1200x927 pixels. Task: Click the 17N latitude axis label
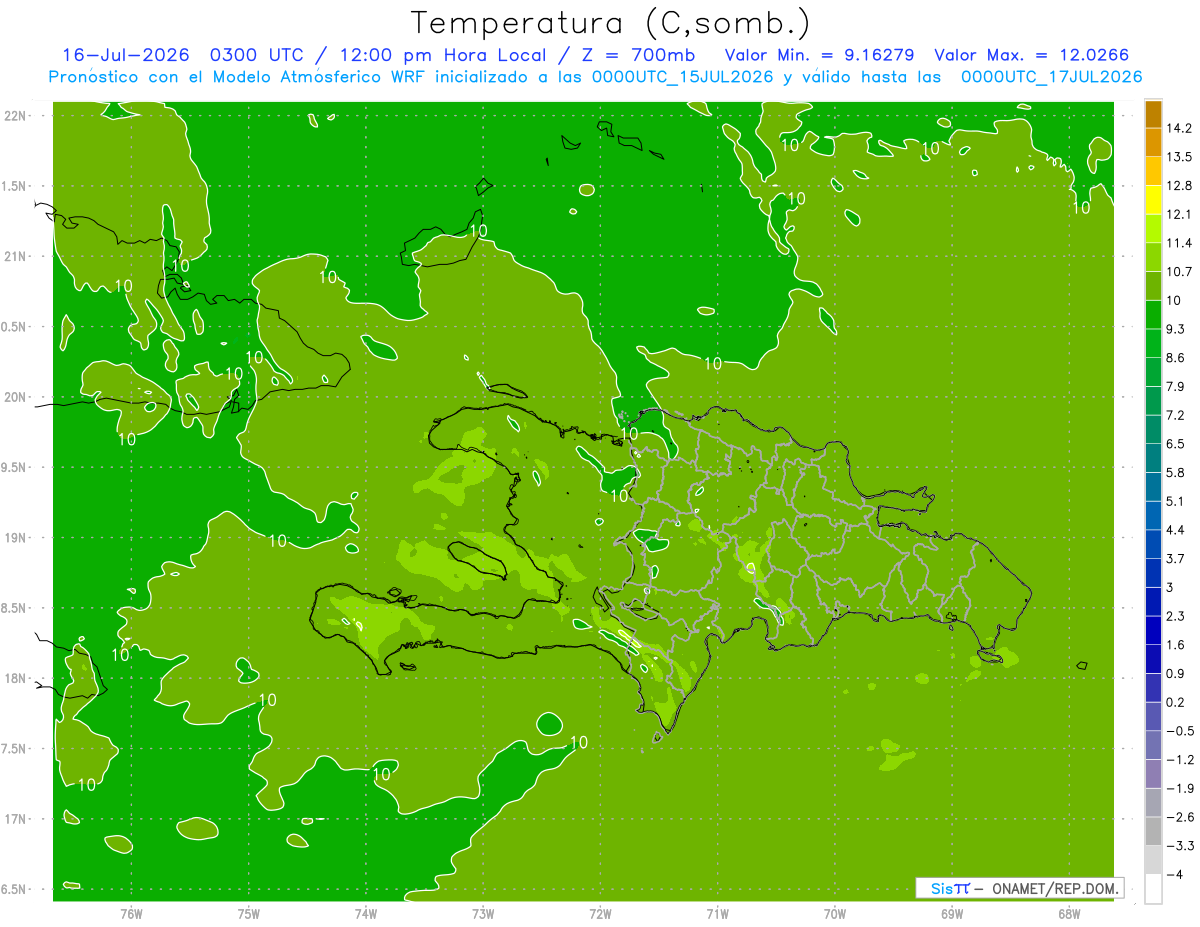point(14,819)
